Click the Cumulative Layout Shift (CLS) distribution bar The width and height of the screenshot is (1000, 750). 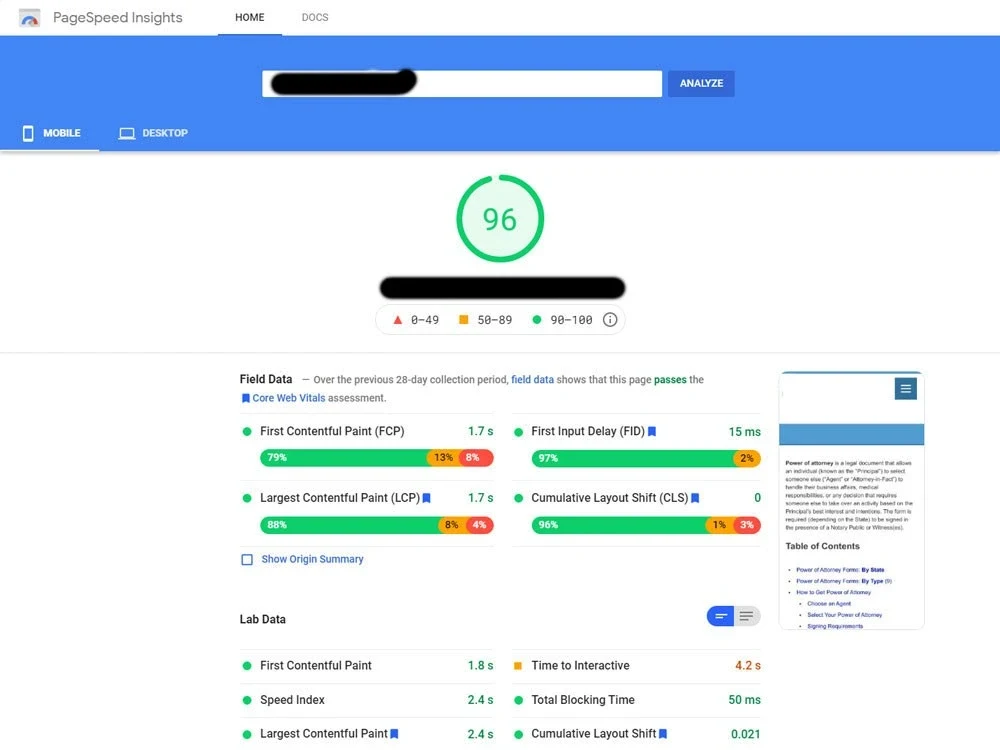646,525
